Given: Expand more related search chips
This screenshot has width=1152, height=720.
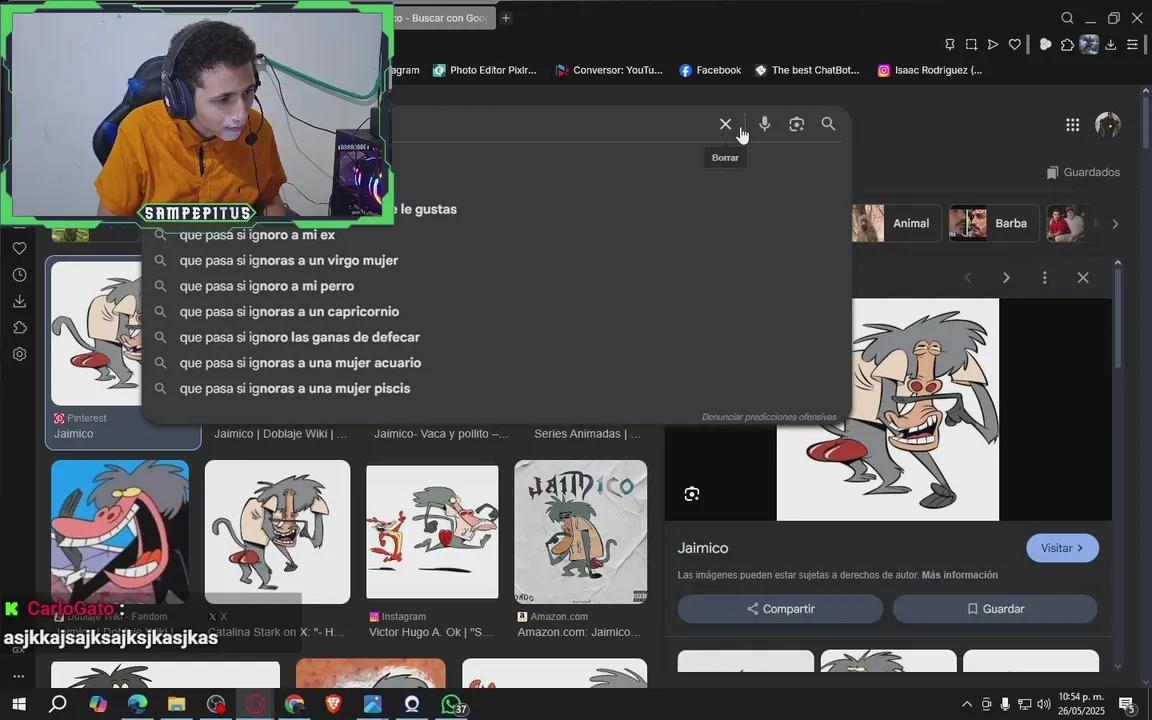Looking at the screenshot, I should tap(1114, 223).
